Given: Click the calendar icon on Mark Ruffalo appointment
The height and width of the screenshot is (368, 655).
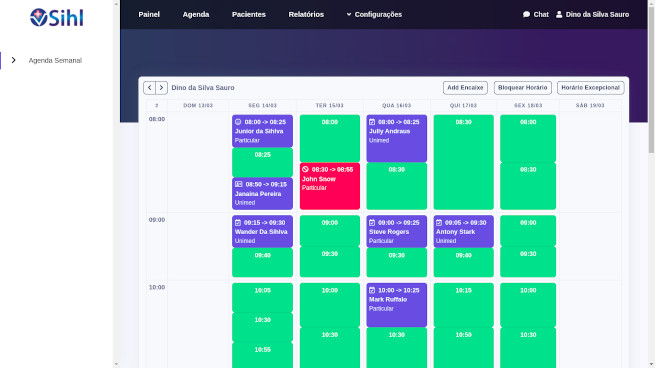Looking at the screenshot, I should [x=372, y=290].
